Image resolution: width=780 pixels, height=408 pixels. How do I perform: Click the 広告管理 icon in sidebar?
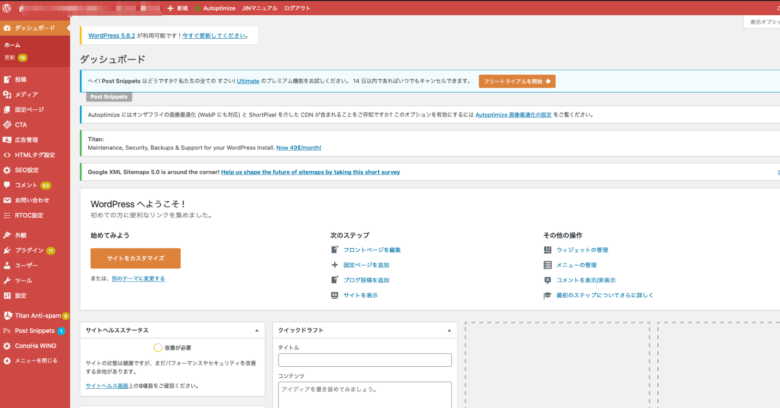click(x=7, y=140)
